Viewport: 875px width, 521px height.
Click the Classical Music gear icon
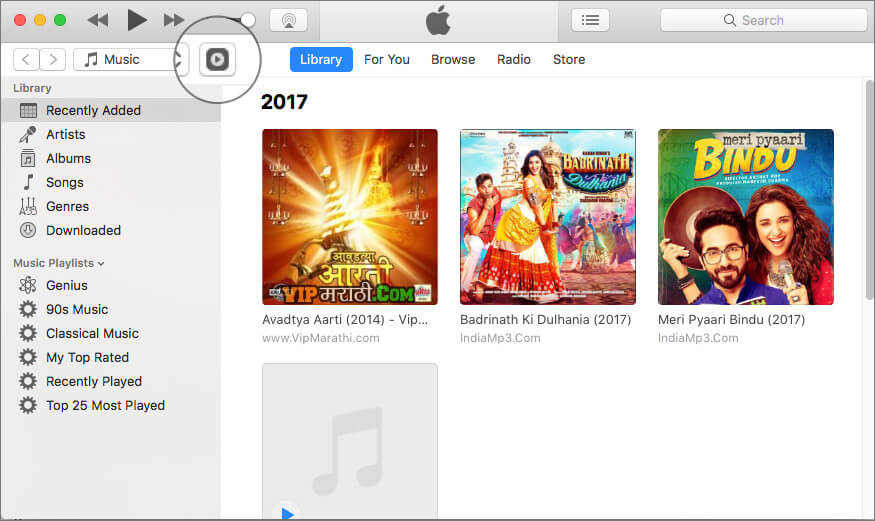pos(28,334)
